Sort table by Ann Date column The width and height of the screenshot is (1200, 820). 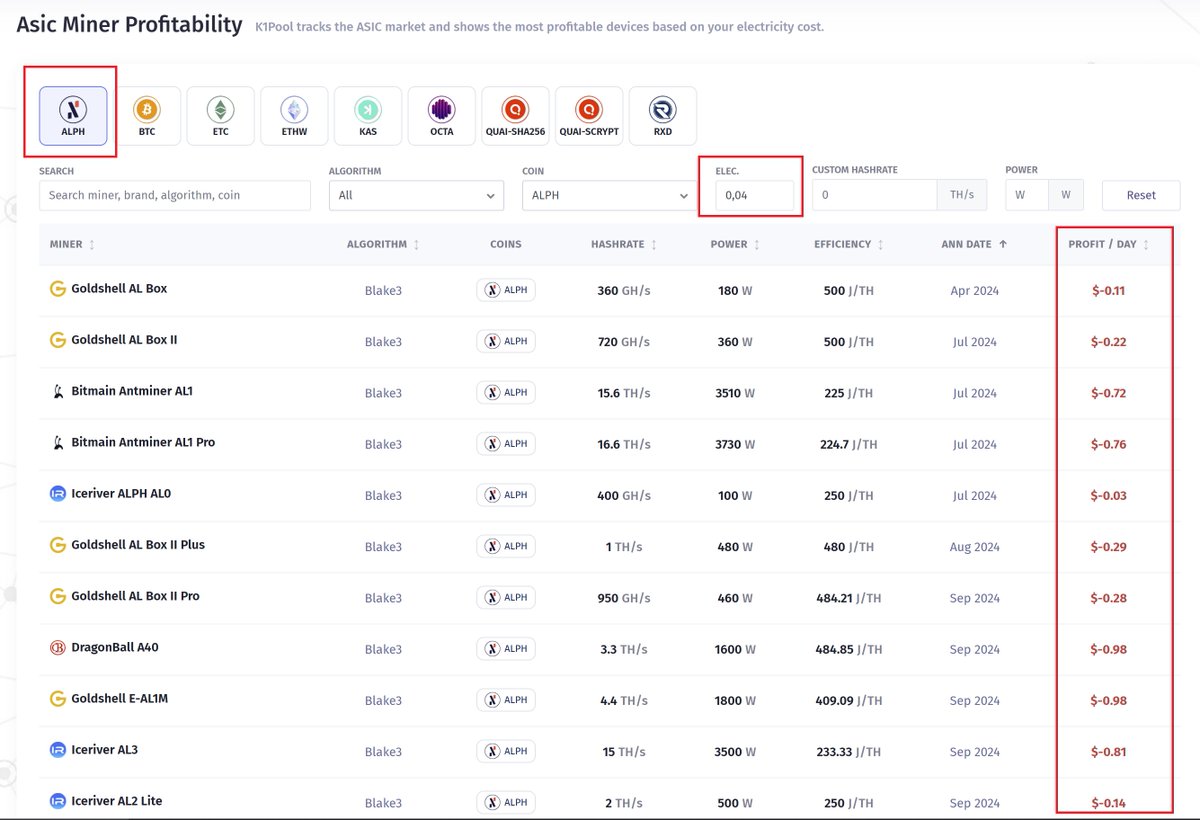[974, 244]
